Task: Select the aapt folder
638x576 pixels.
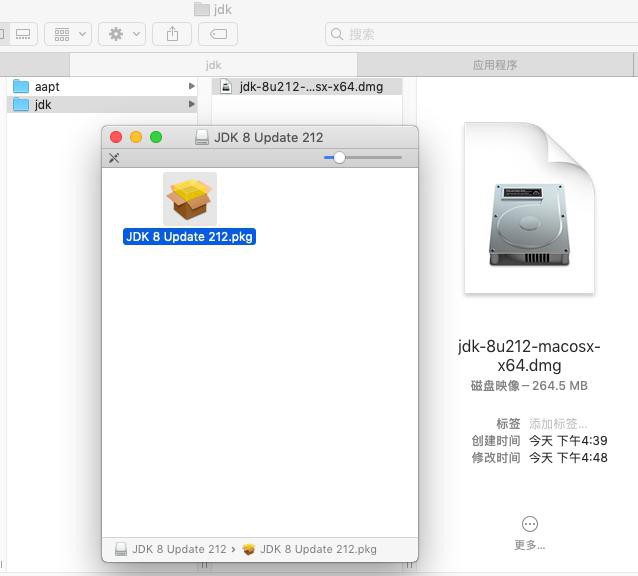Action: coord(102,87)
